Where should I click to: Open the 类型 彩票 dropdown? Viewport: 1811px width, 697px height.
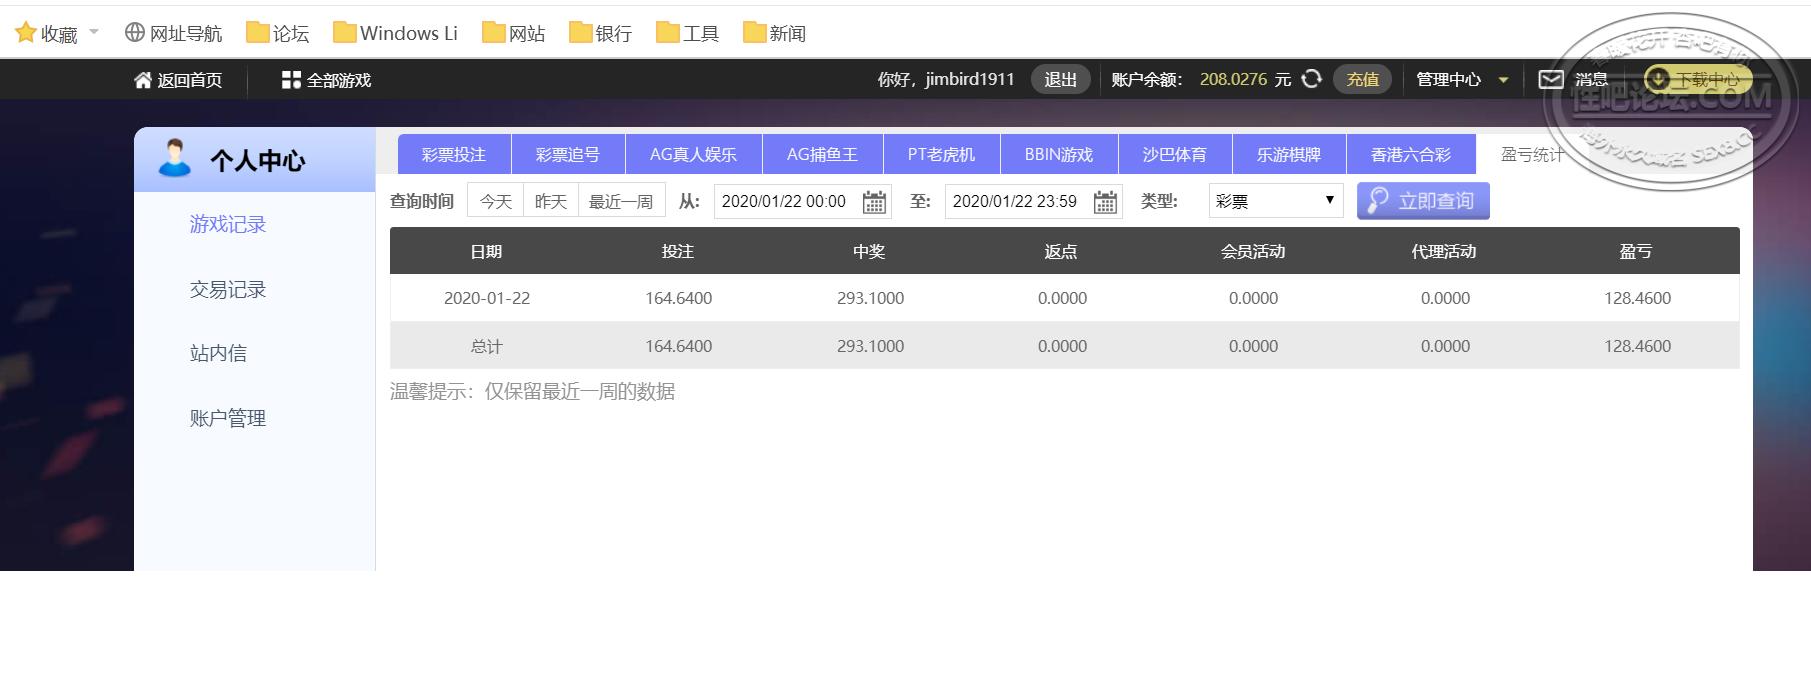click(x=1276, y=201)
